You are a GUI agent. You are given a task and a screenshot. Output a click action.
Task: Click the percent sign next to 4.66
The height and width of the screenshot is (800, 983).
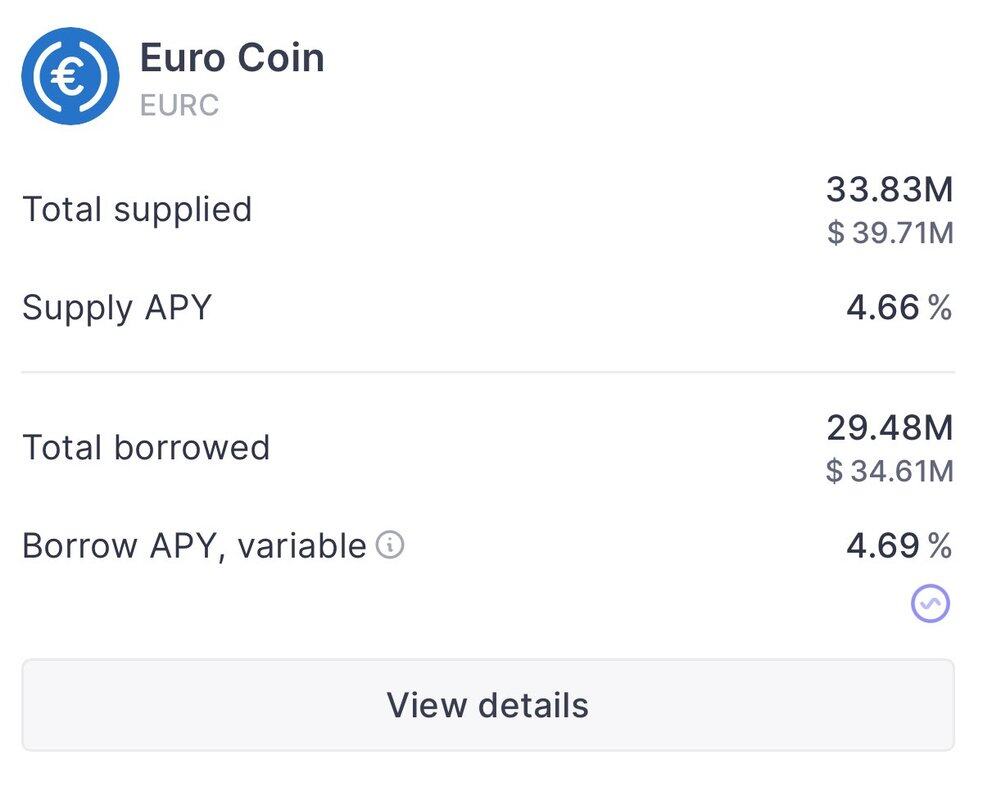point(940,308)
